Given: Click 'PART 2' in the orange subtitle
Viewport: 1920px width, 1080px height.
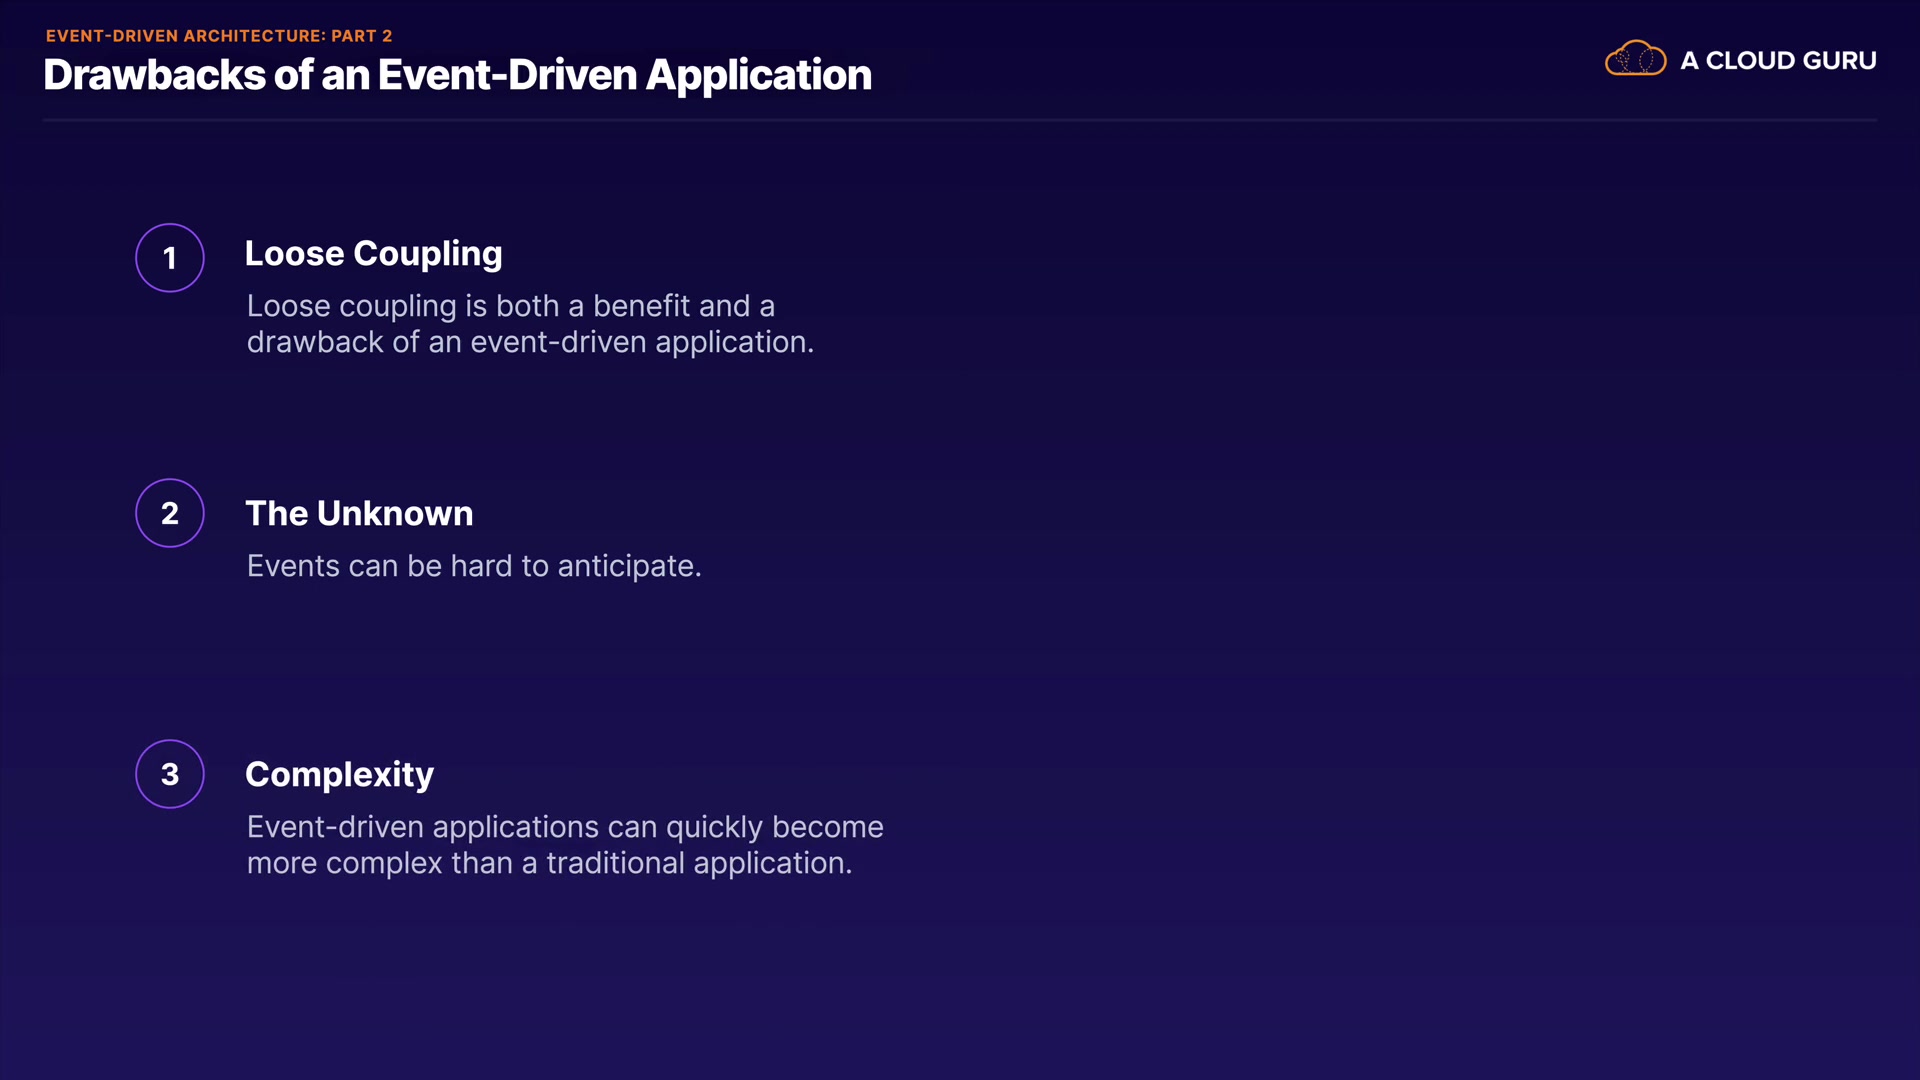Looking at the screenshot, I should point(361,36).
